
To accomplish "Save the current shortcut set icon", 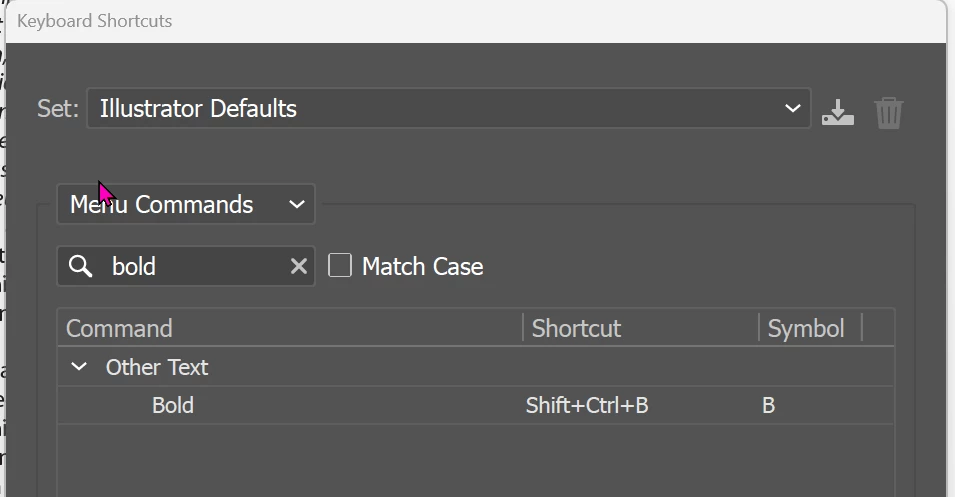I will pos(837,112).
